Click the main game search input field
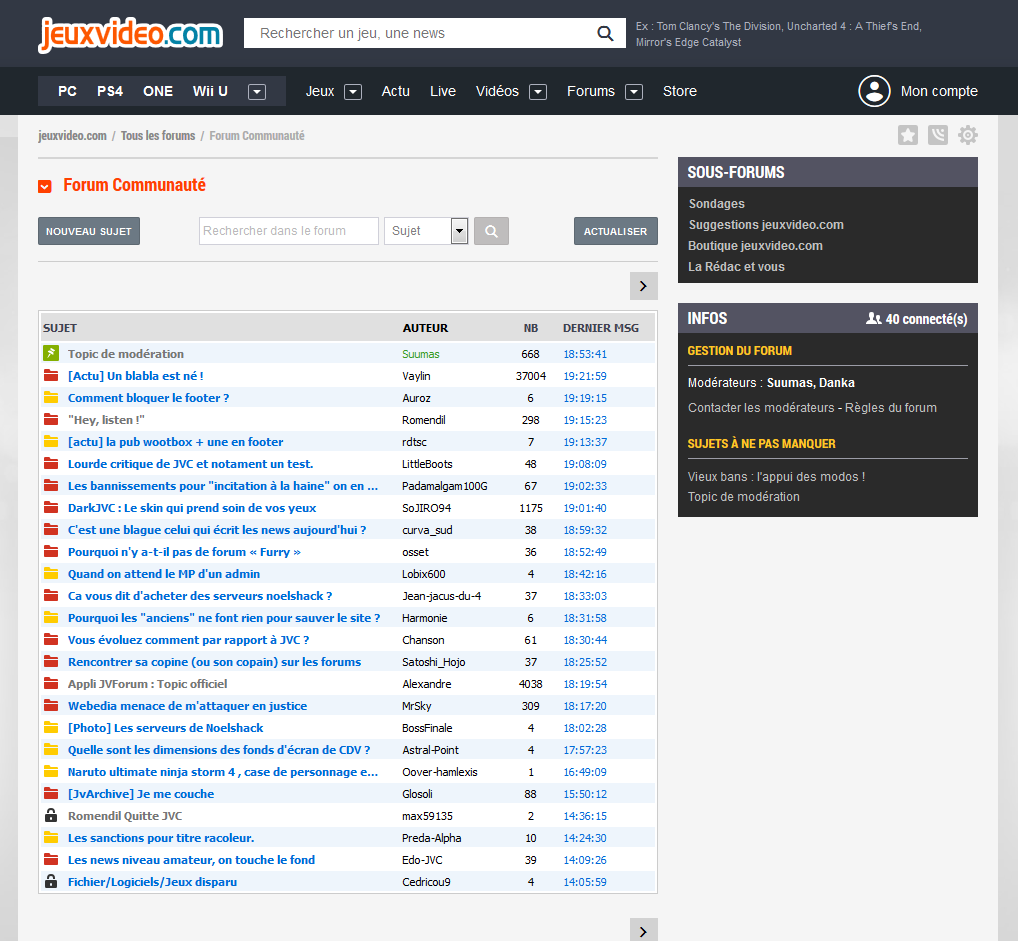1018x941 pixels. pos(419,33)
